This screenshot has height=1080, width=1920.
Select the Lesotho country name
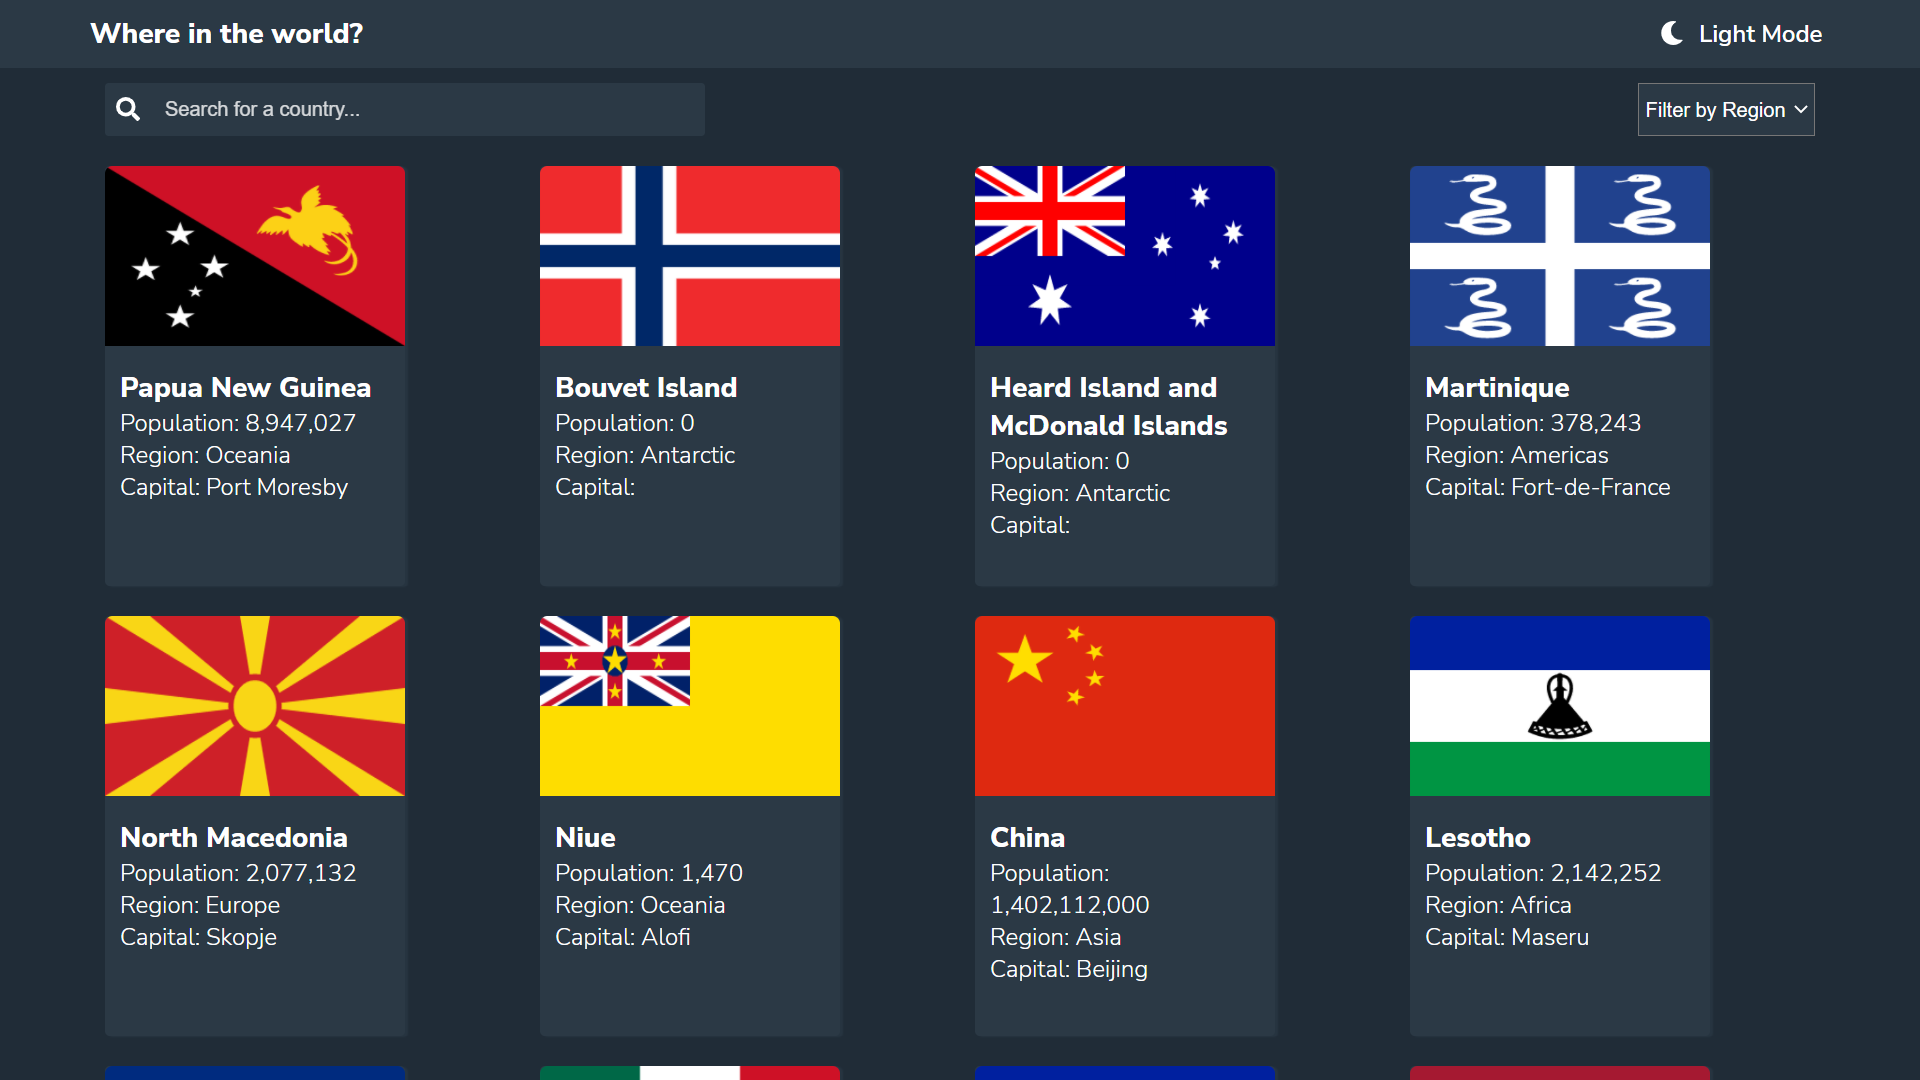point(1478,838)
